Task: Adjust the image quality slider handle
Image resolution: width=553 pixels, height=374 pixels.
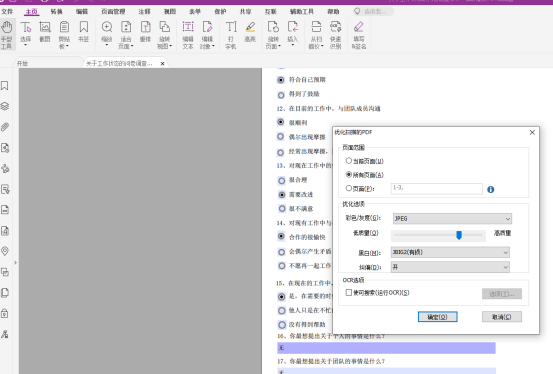Action: 459,235
